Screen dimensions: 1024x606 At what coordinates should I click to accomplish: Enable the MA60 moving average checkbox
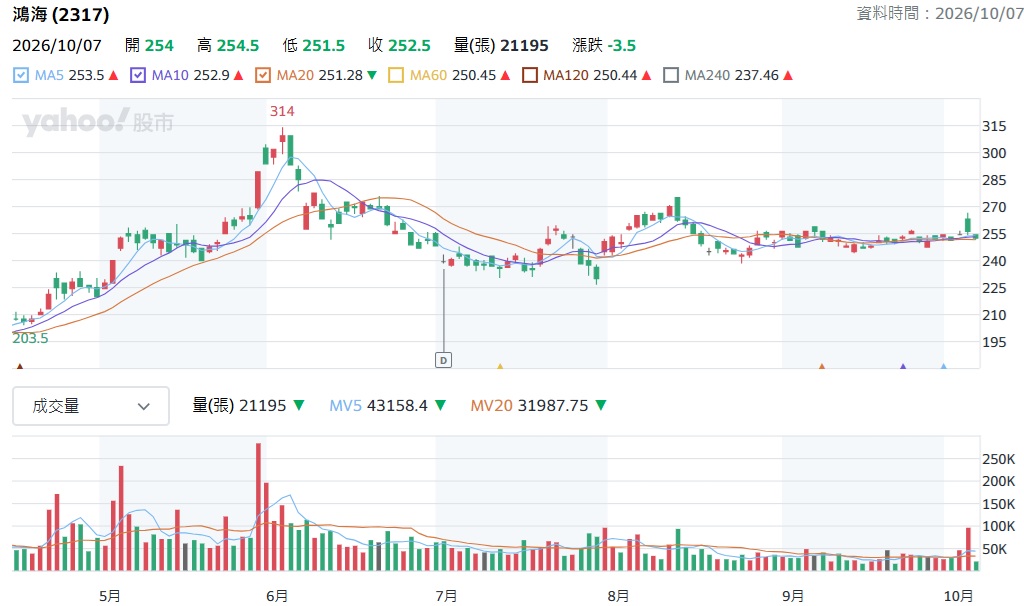396,75
